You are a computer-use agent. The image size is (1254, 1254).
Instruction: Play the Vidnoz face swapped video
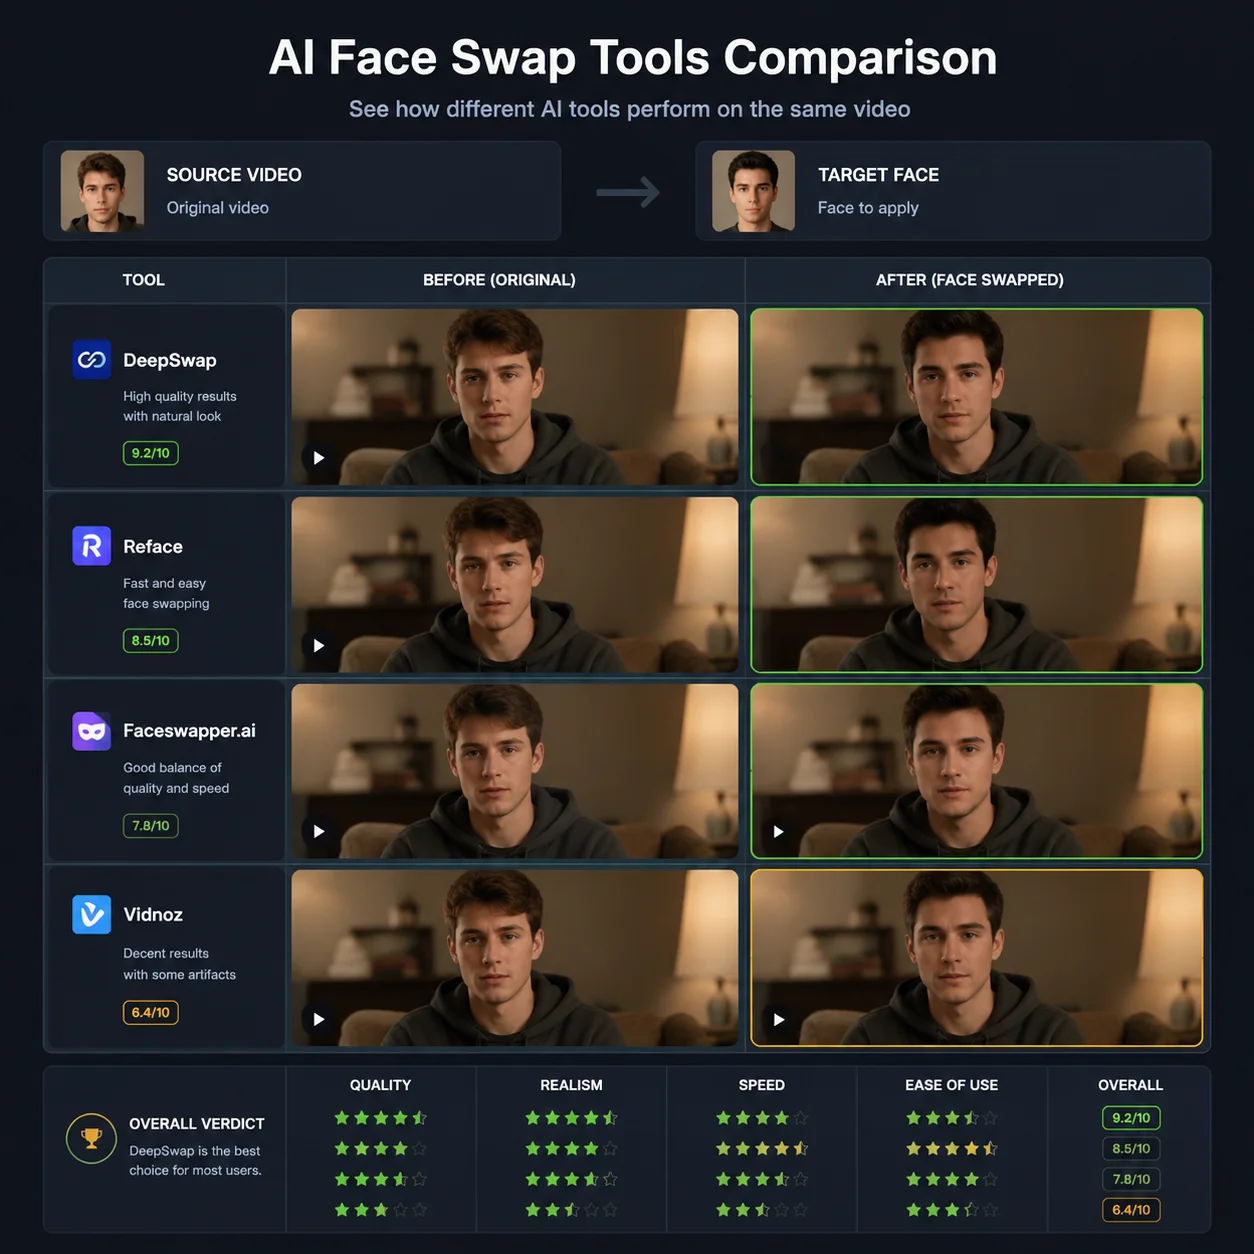(778, 1019)
